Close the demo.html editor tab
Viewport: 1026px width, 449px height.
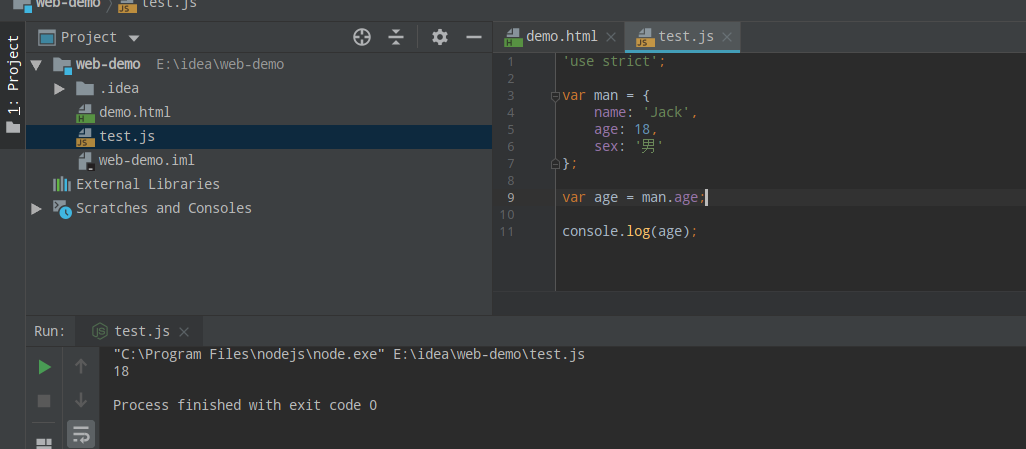pos(611,37)
